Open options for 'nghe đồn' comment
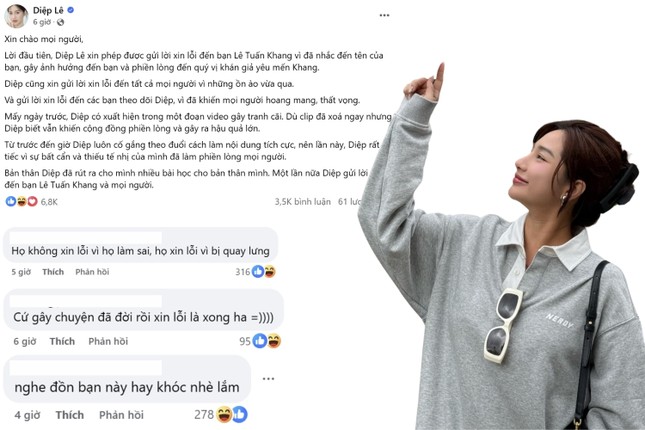 (x=268, y=379)
